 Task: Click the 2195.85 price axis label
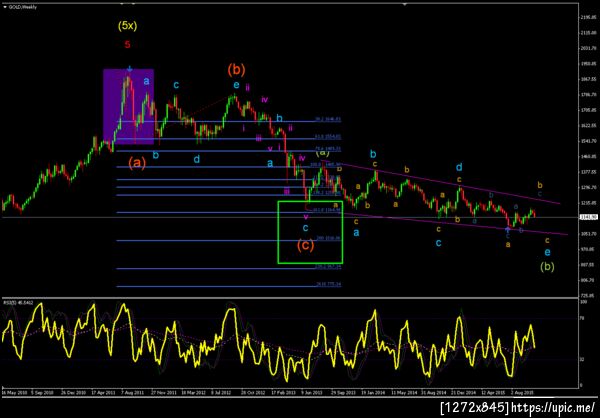tap(588, 18)
